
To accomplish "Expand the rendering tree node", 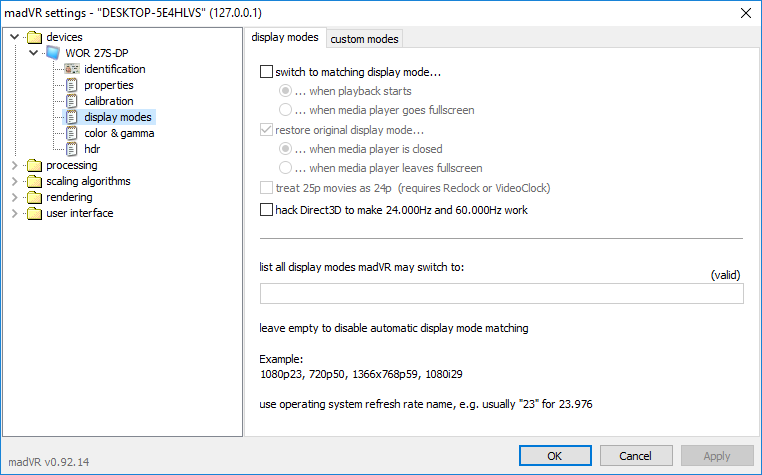I will coord(14,197).
